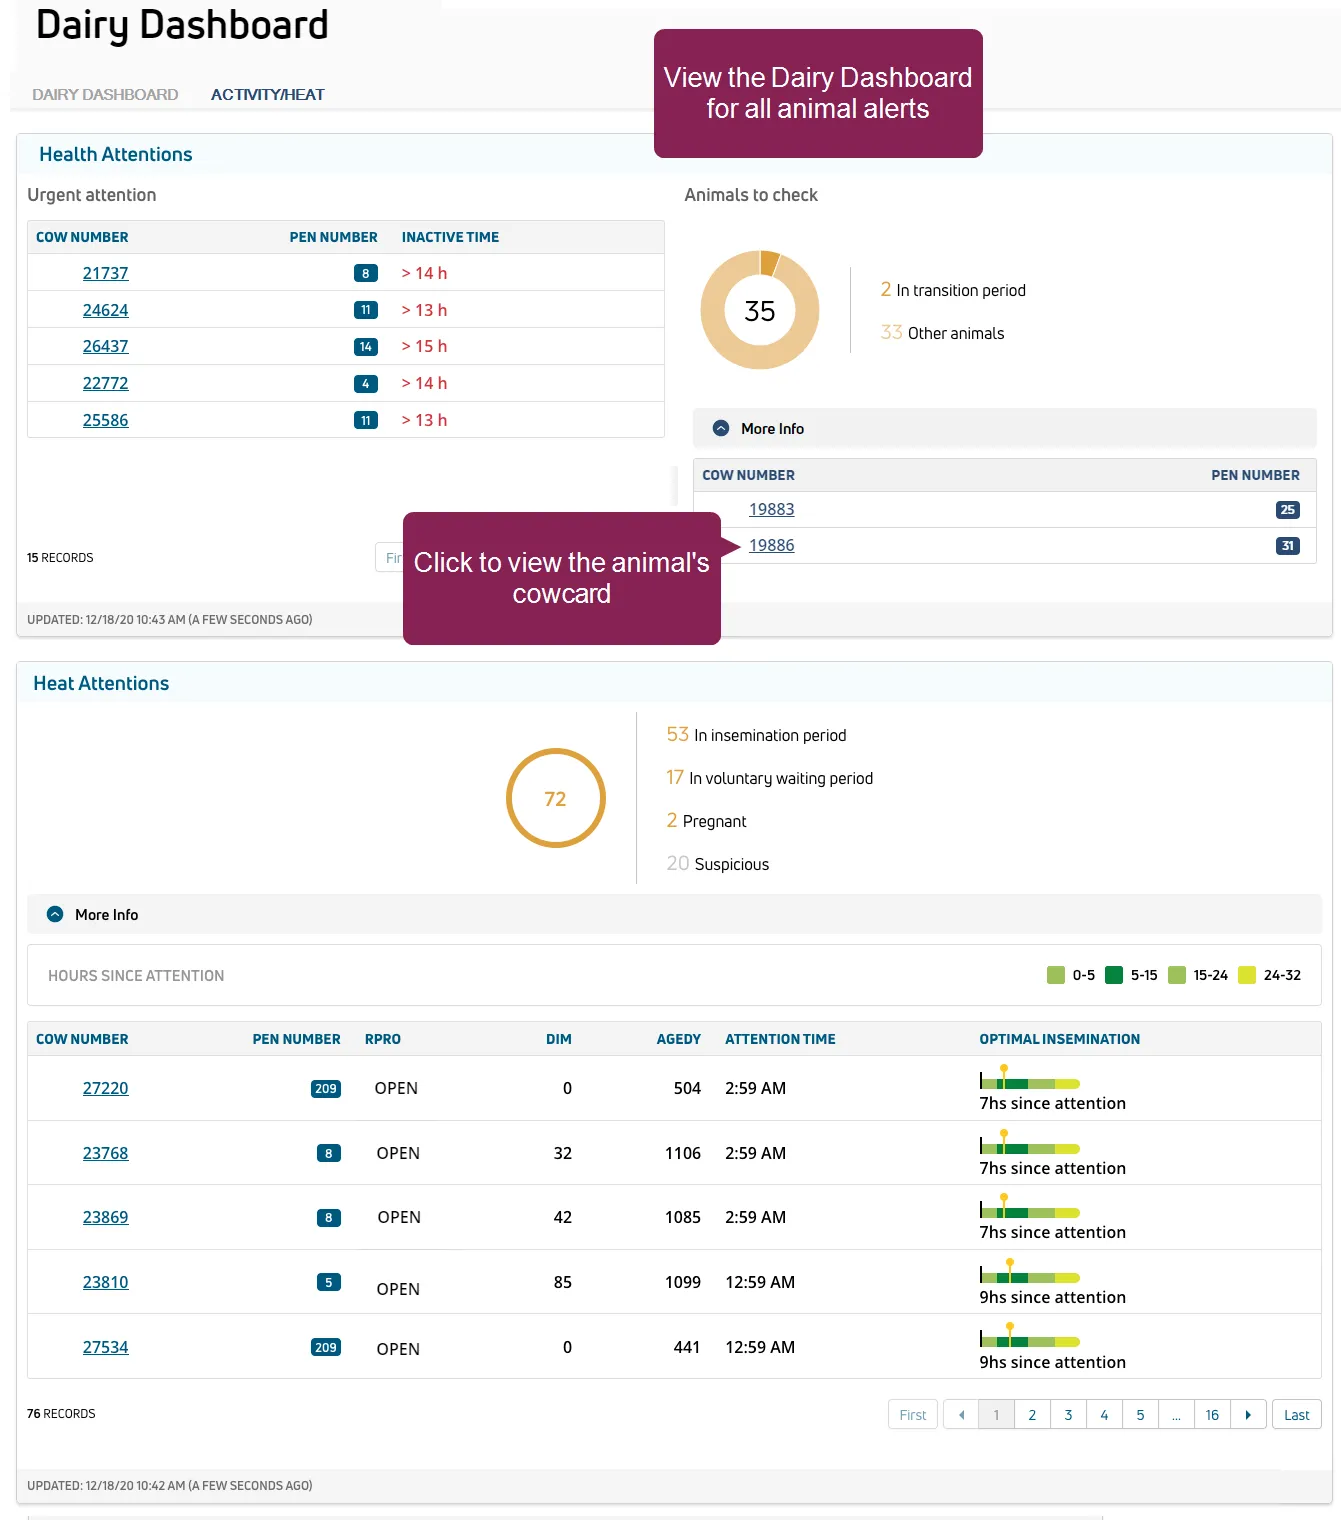The image size is (1341, 1520).
Task: Sort by ATTENTION TIME column header
Action: (780, 1039)
